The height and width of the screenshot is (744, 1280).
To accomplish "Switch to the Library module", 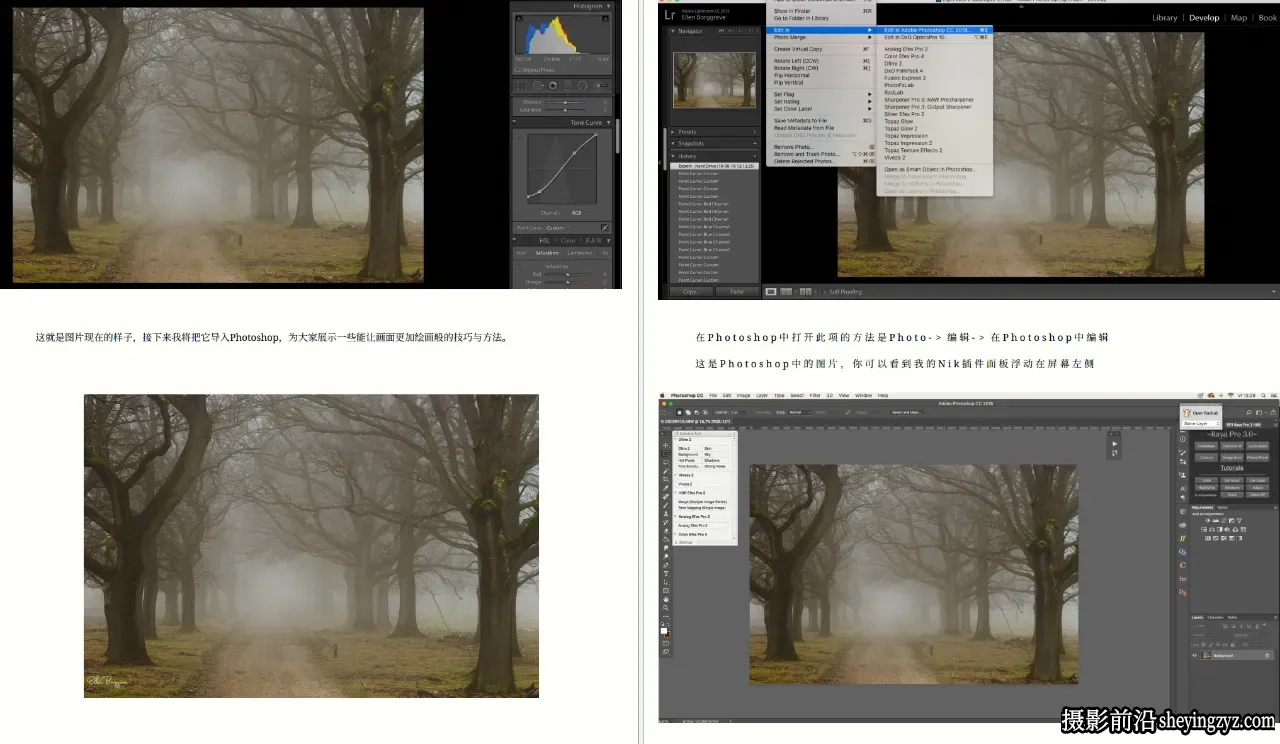I will pos(1165,17).
